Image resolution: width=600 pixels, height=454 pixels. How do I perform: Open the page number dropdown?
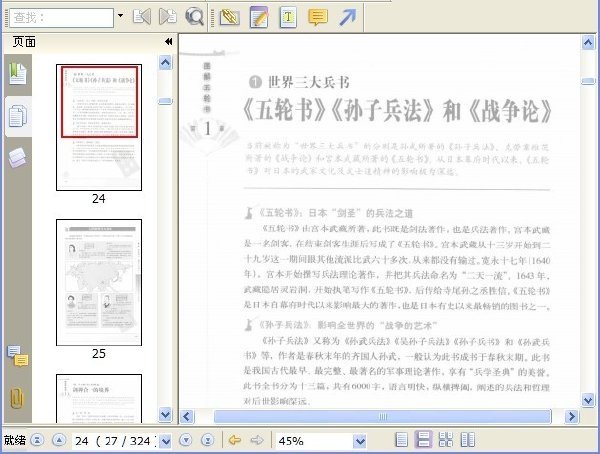(165, 441)
